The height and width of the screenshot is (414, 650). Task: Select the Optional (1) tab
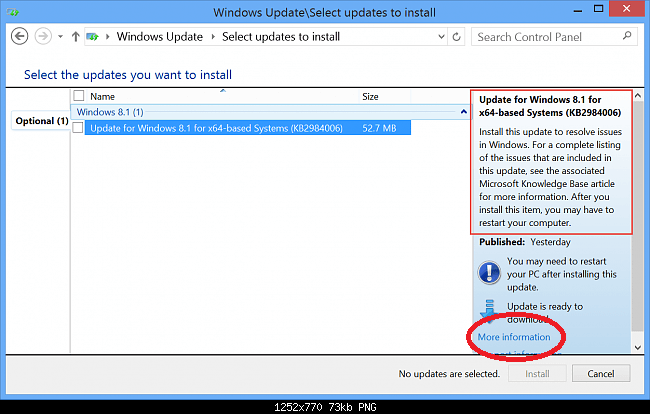[41, 121]
